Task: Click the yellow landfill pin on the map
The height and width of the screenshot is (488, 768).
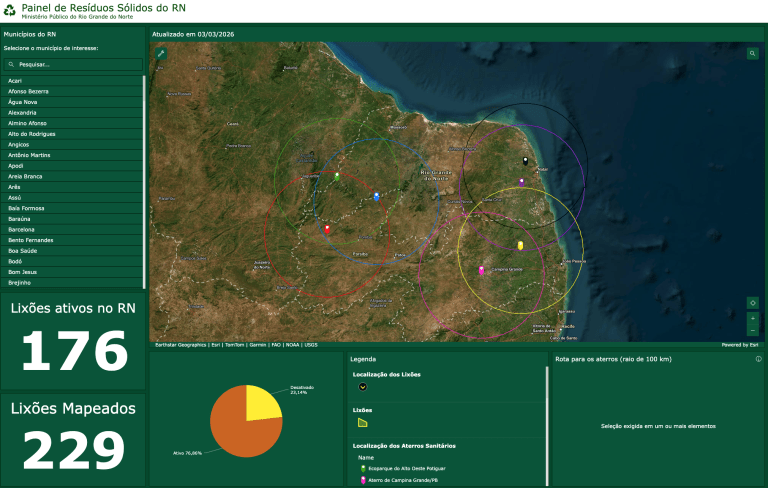Action: [520, 245]
